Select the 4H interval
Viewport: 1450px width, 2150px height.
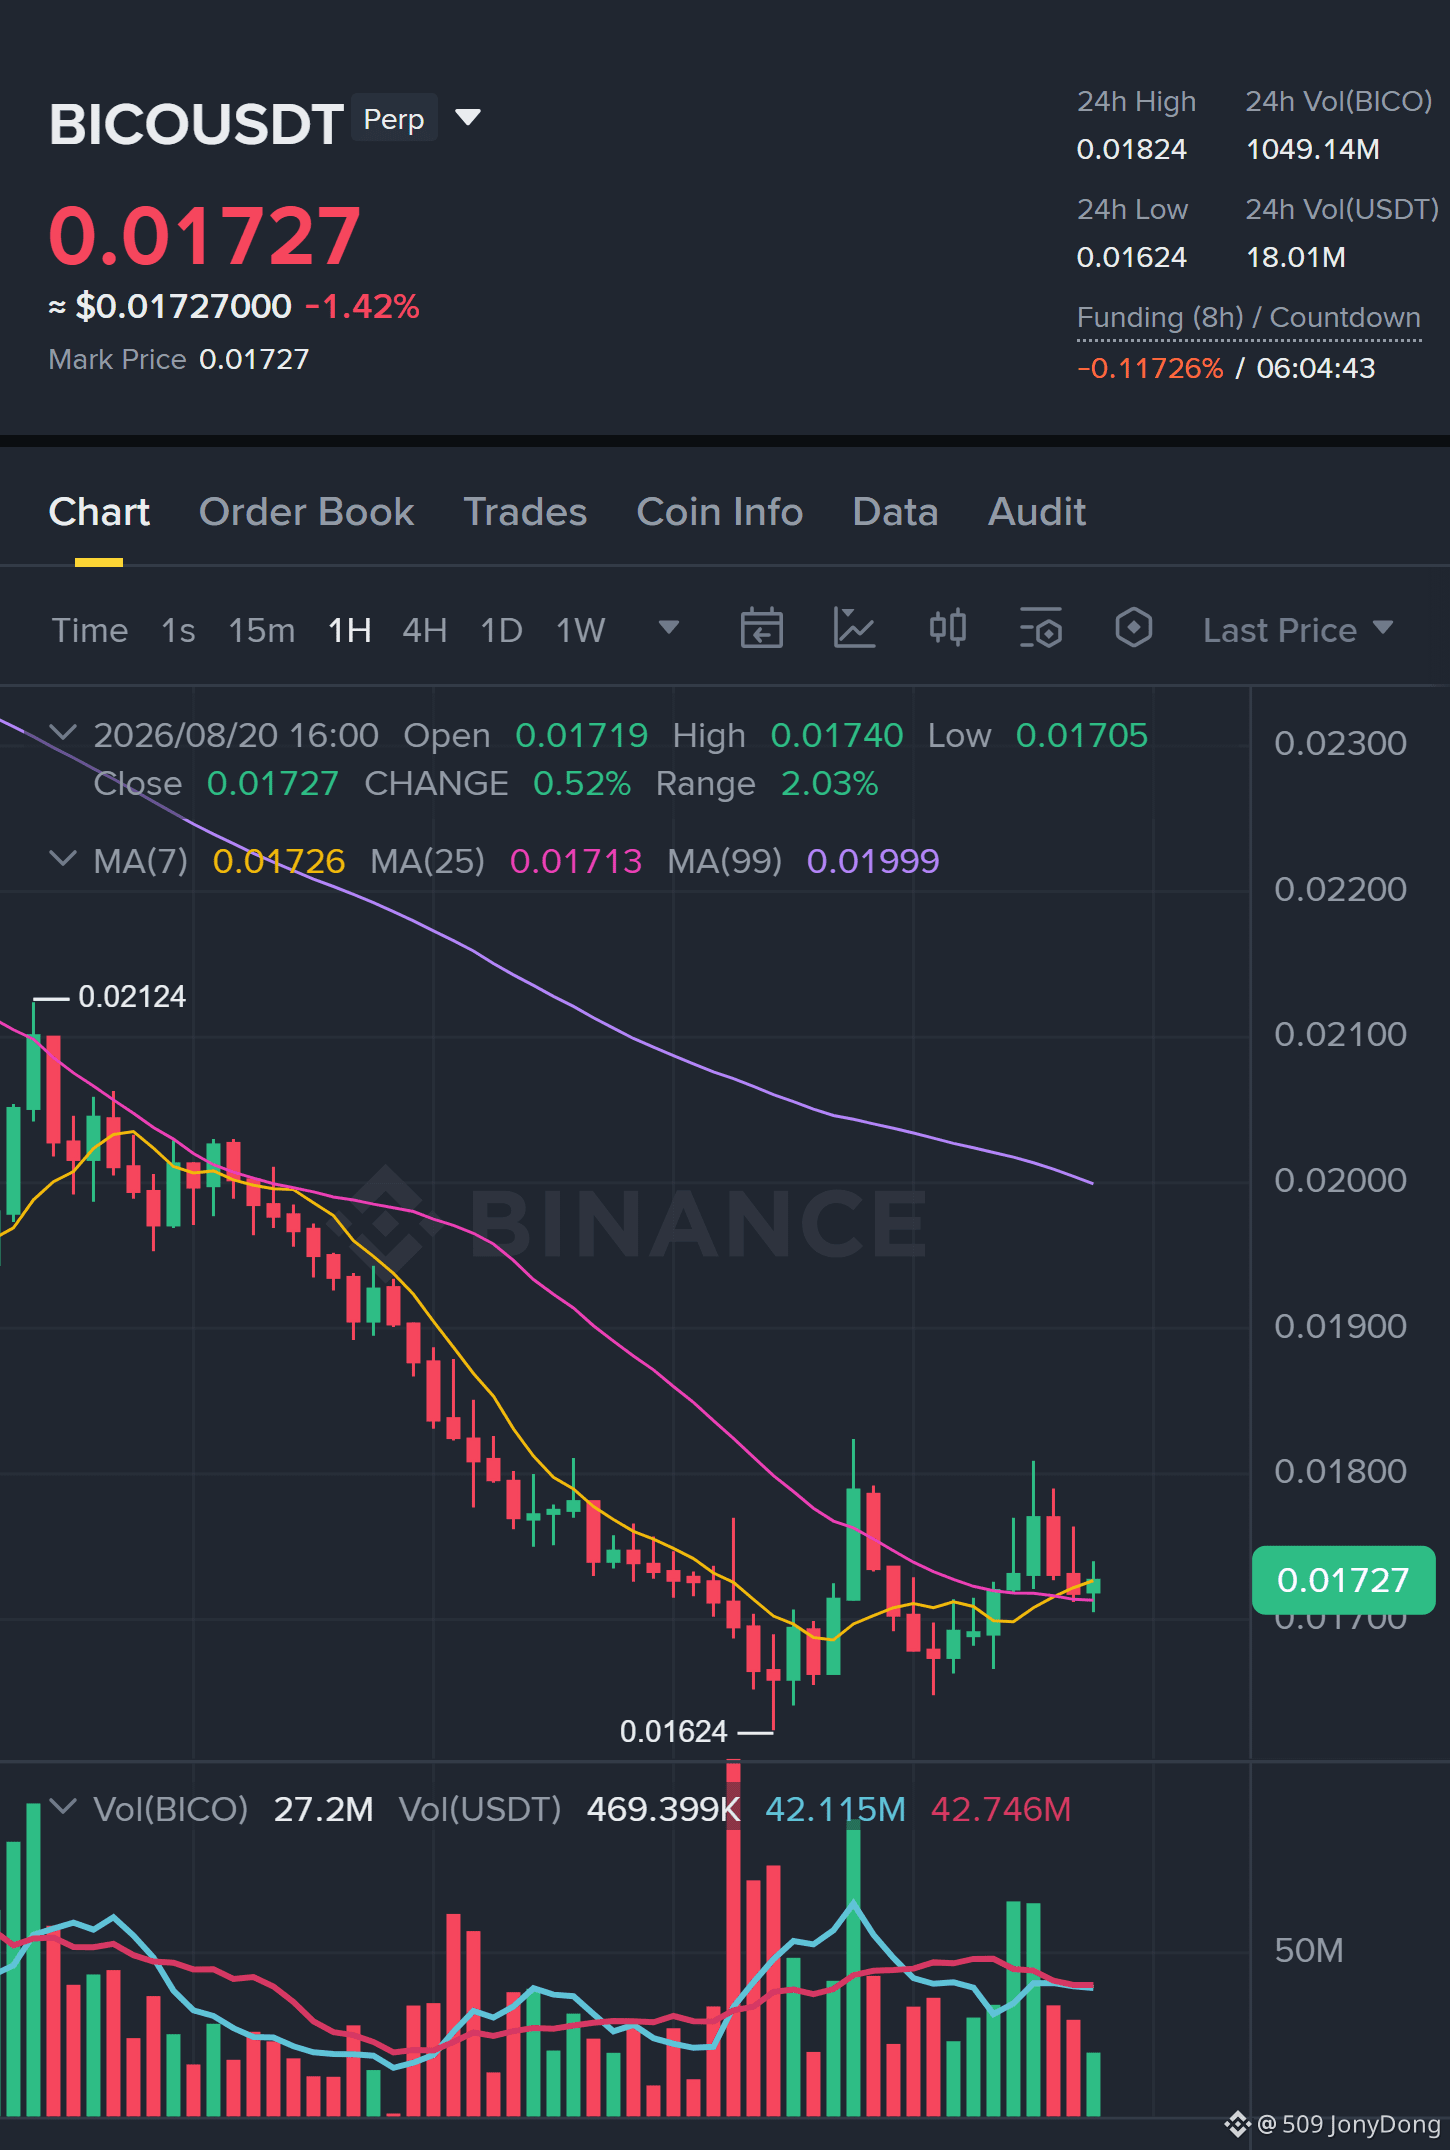pos(425,630)
